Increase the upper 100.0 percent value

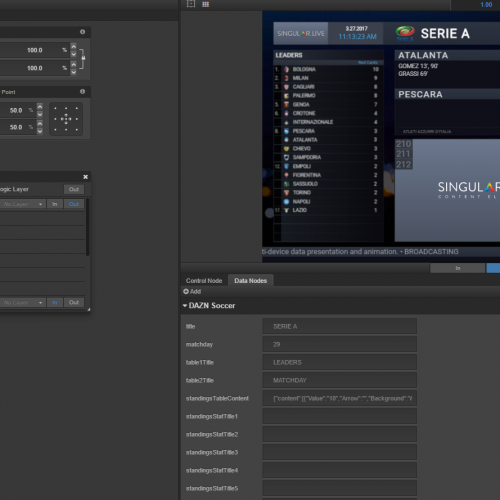click(74, 47)
